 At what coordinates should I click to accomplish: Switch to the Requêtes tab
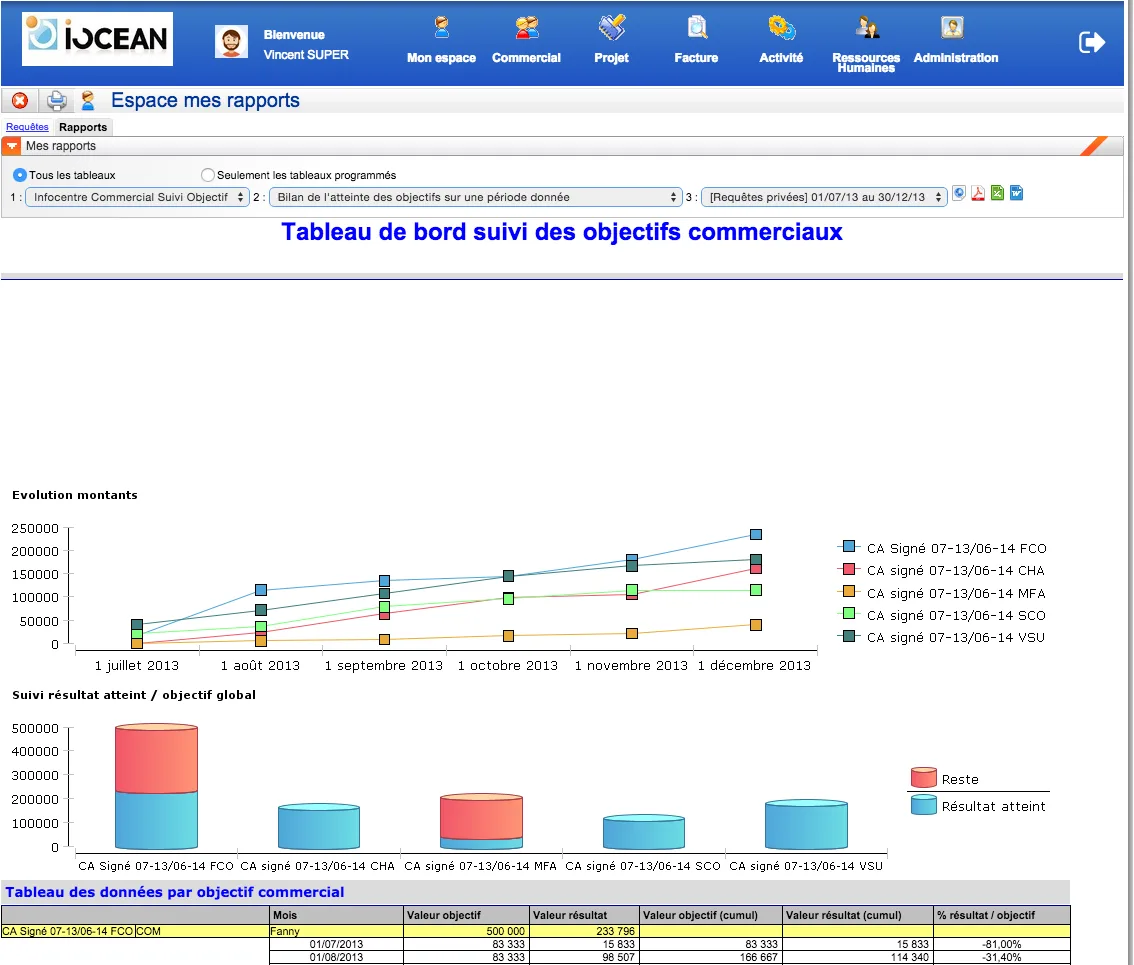[x=27, y=127]
